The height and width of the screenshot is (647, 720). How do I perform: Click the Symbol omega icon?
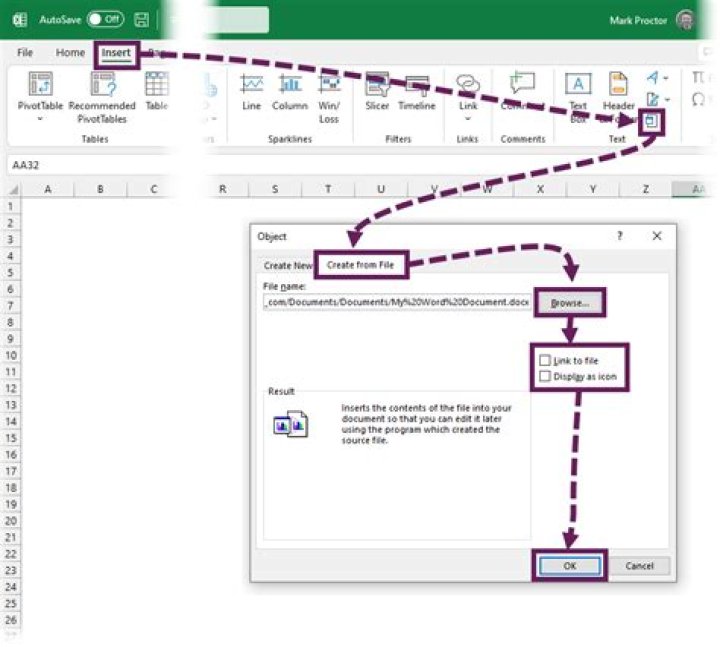point(698,99)
